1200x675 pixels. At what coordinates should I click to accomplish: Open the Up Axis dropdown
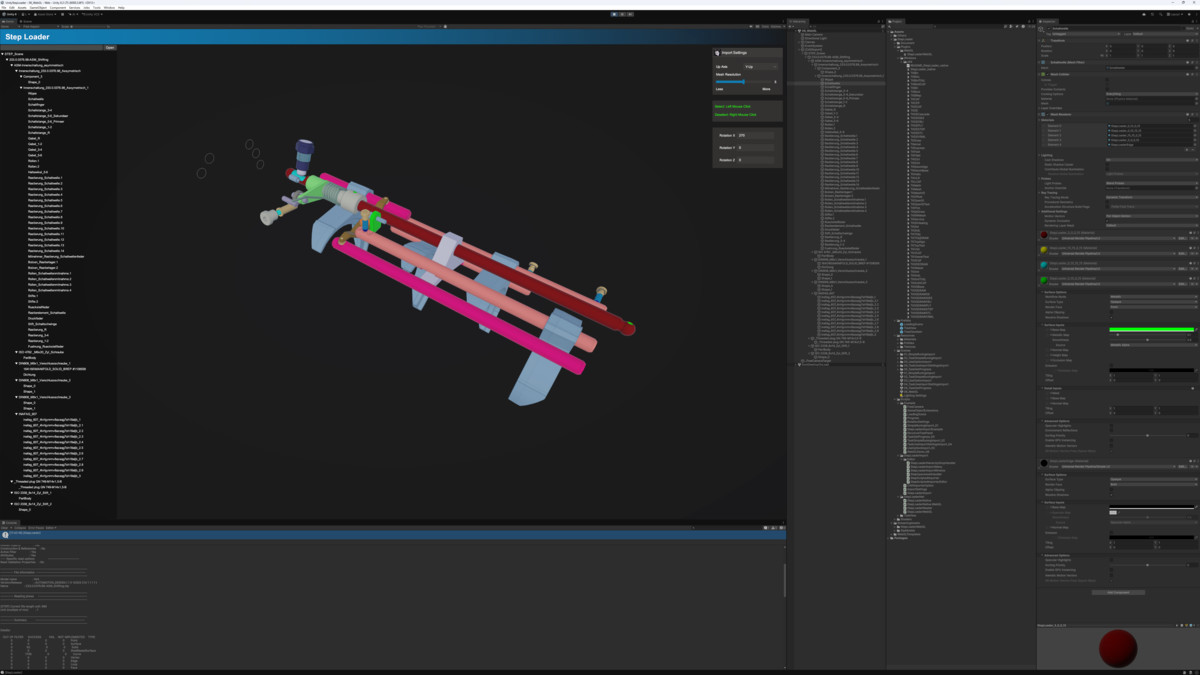(x=760, y=67)
